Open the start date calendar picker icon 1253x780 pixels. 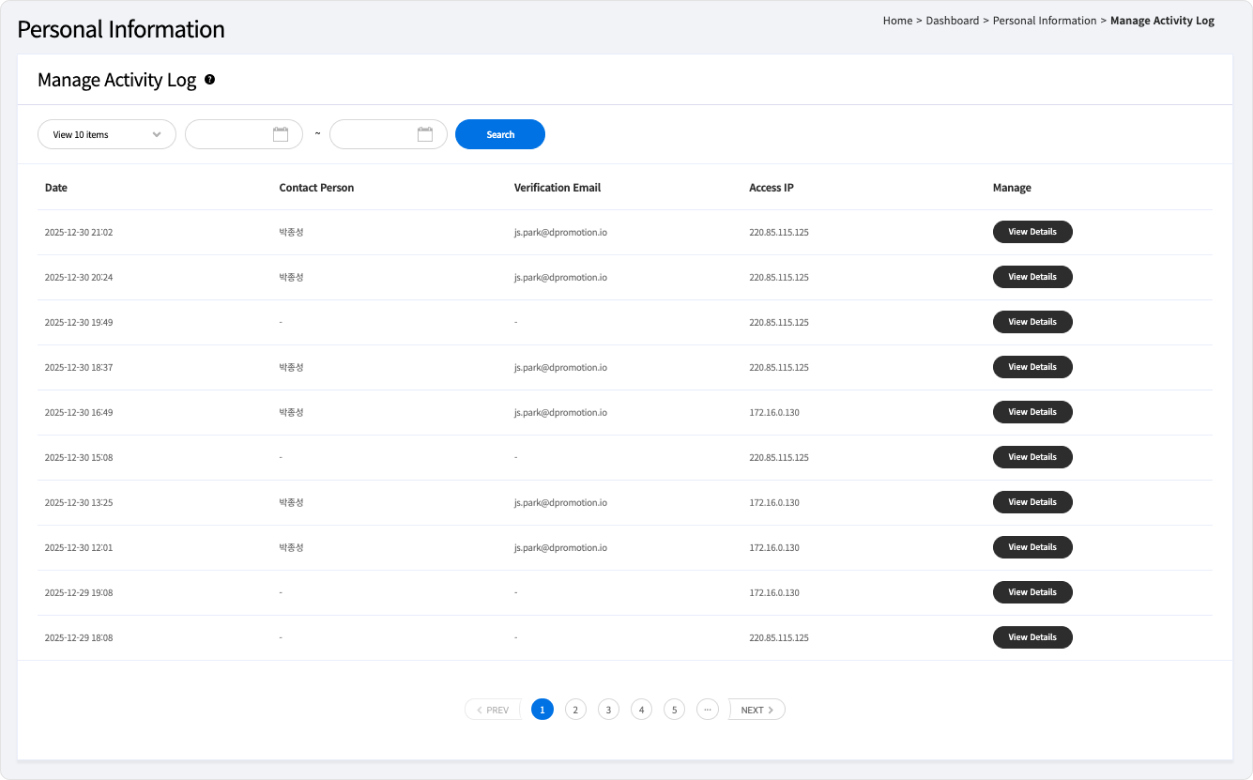point(280,134)
